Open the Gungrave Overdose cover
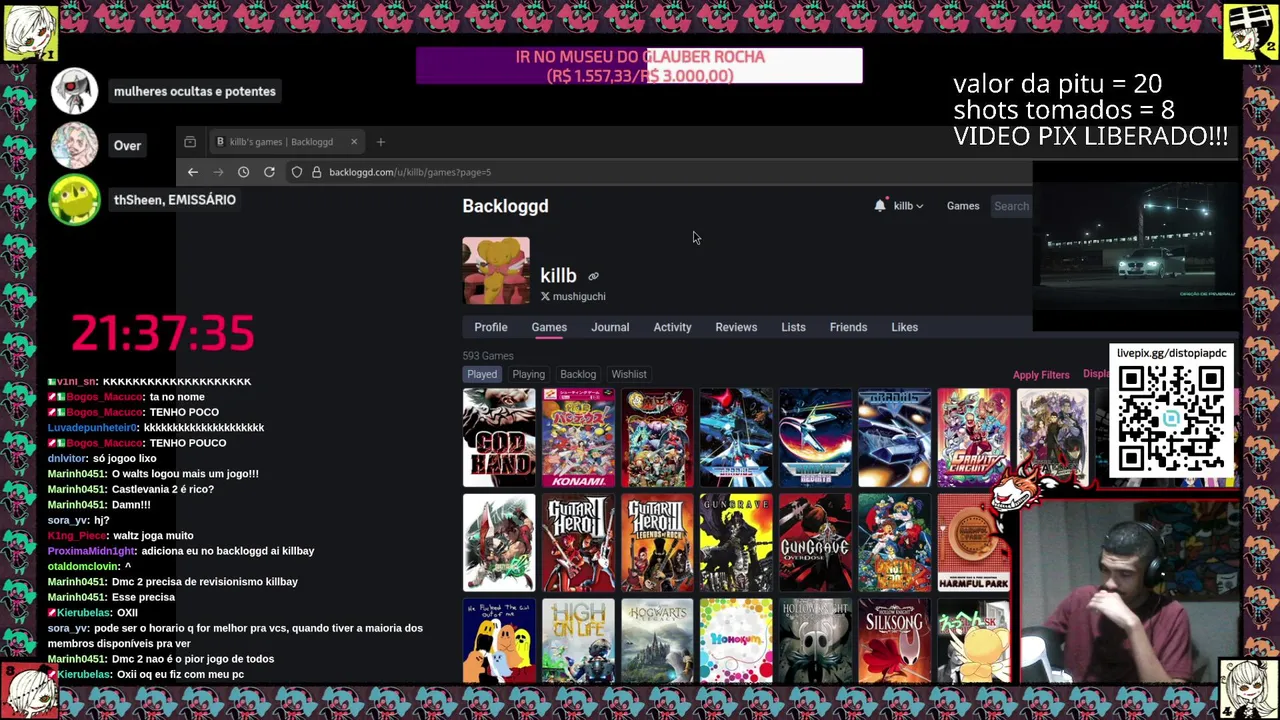1280x720 pixels. pos(815,543)
